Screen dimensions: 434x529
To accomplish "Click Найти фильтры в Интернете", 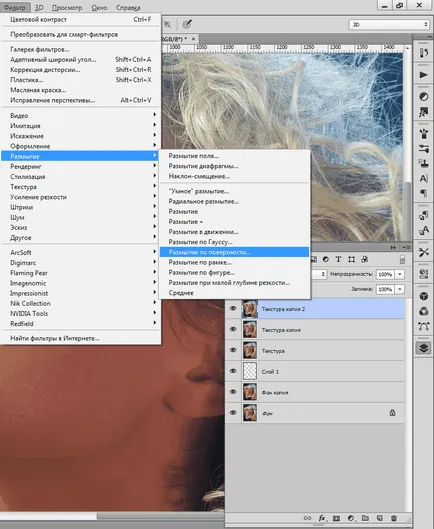I will pyautogui.click(x=55, y=338).
